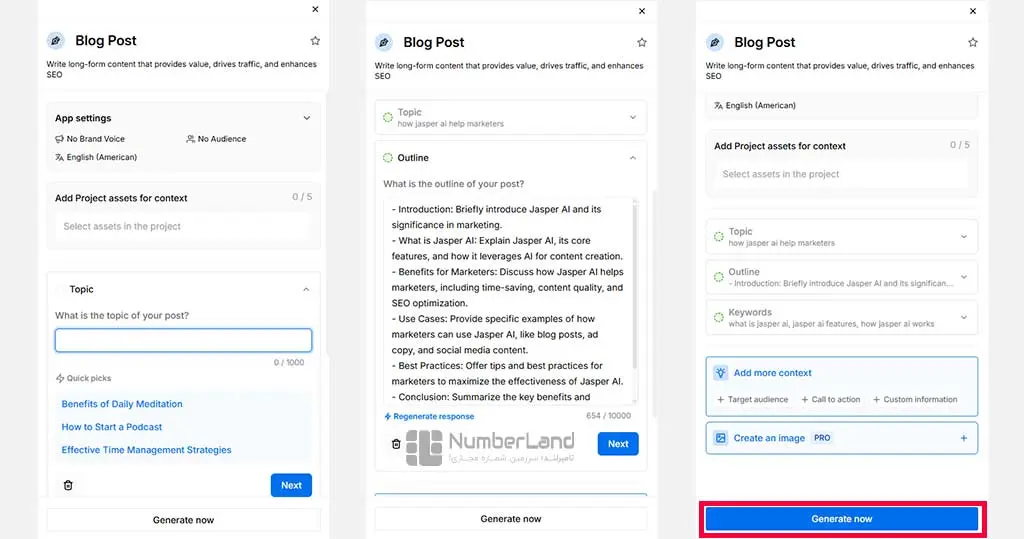Image resolution: width=1024 pixels, height=539 pixels.
Task: Click No Audience setting label
Action: 222,139
